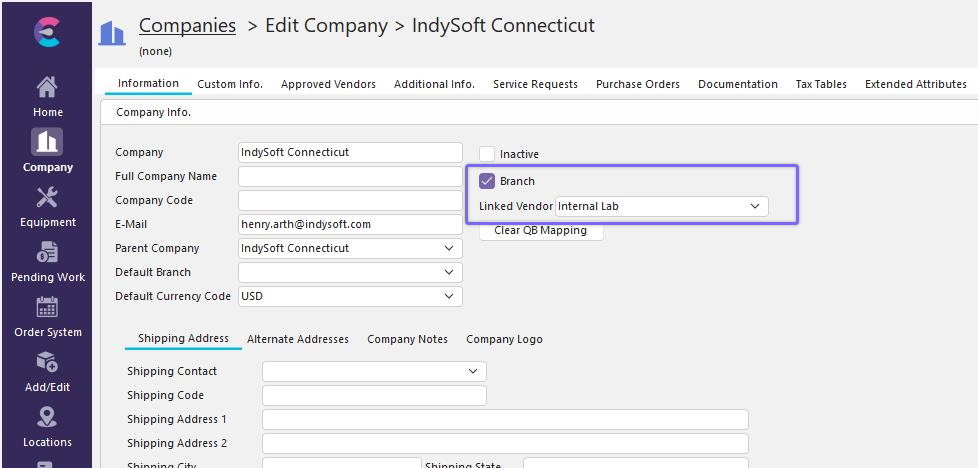Open the Equipment tools icon
The width and height of the screenshot is (978, 468).
(47, 197)
